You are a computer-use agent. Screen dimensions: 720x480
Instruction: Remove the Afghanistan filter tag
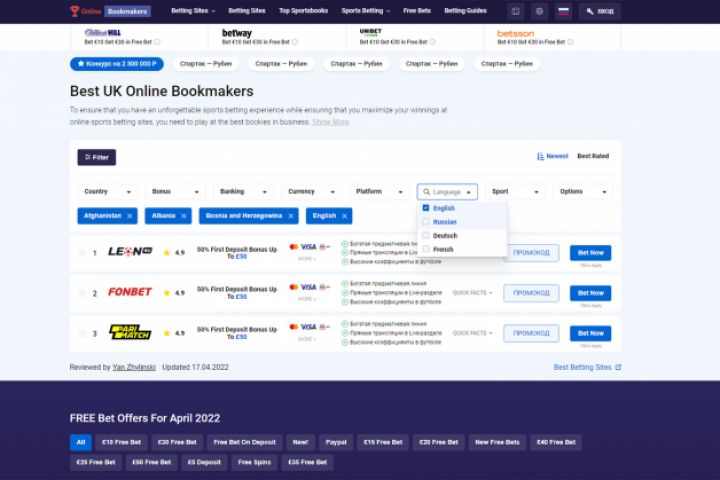[129, 216]
